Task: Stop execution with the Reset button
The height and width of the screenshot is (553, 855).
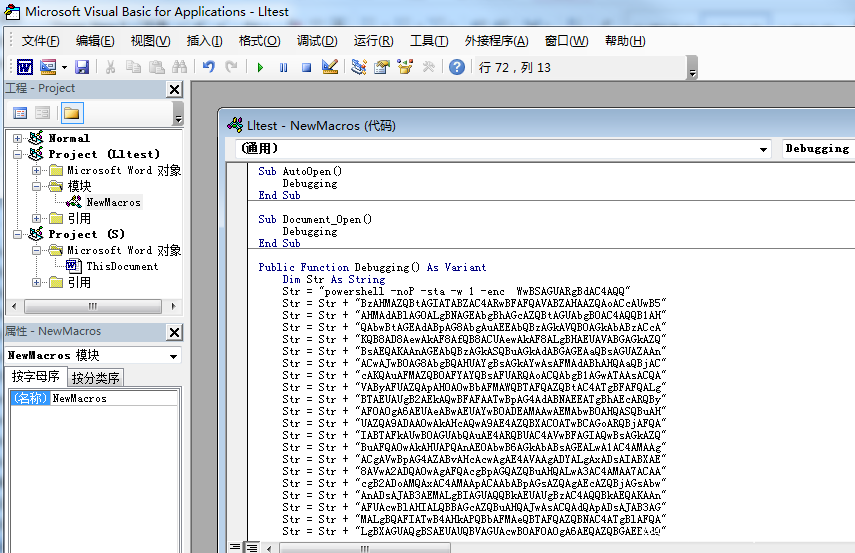Action: point(306,67)
